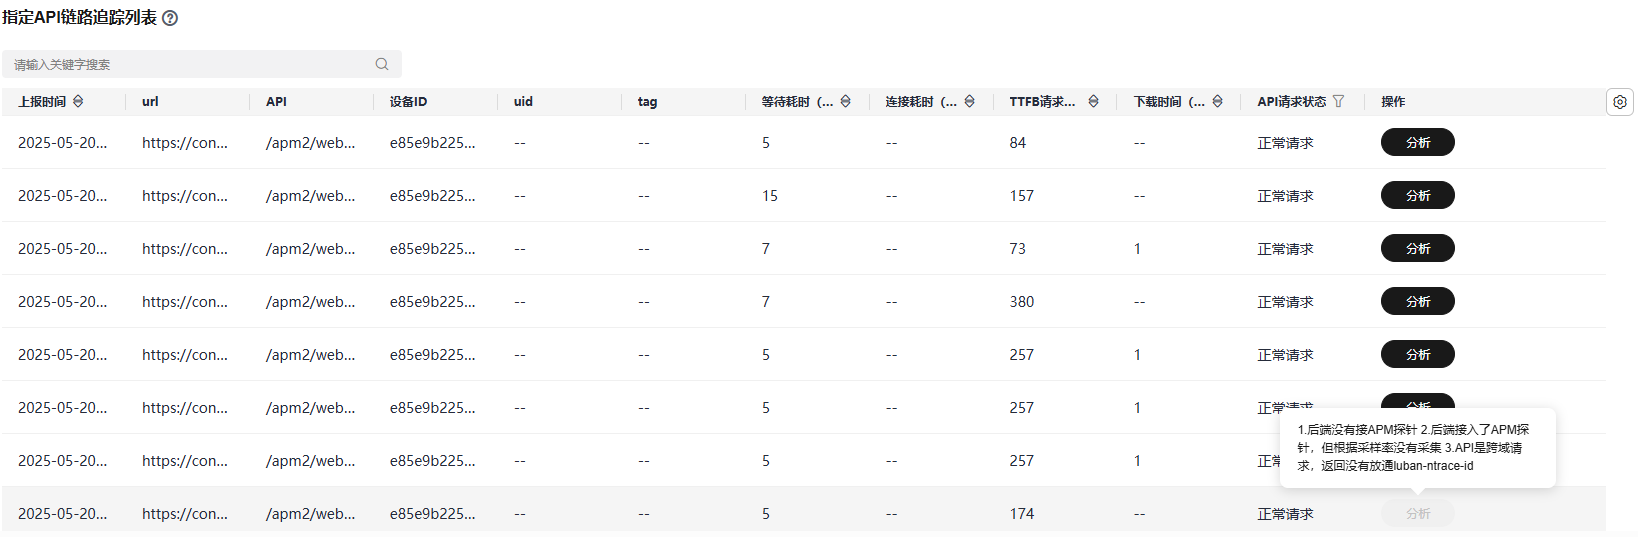Image resolution: width=1638 pixels, height=537 pixels.
Task: Open the help icon beside the list title
Action: [x=170, y=18]
